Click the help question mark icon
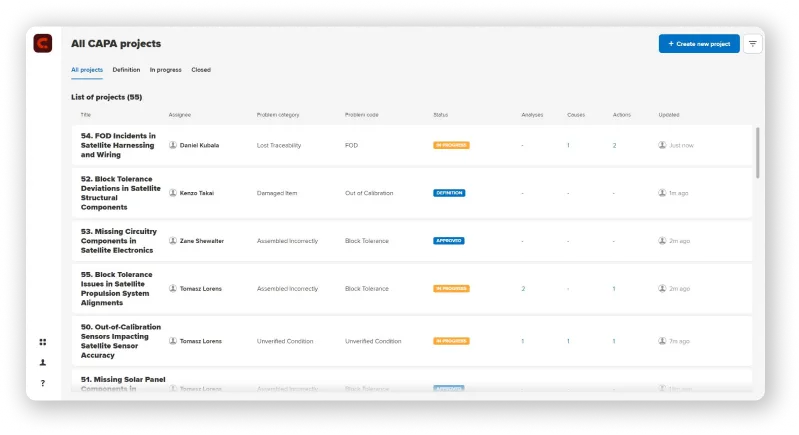 click(42, 383)
